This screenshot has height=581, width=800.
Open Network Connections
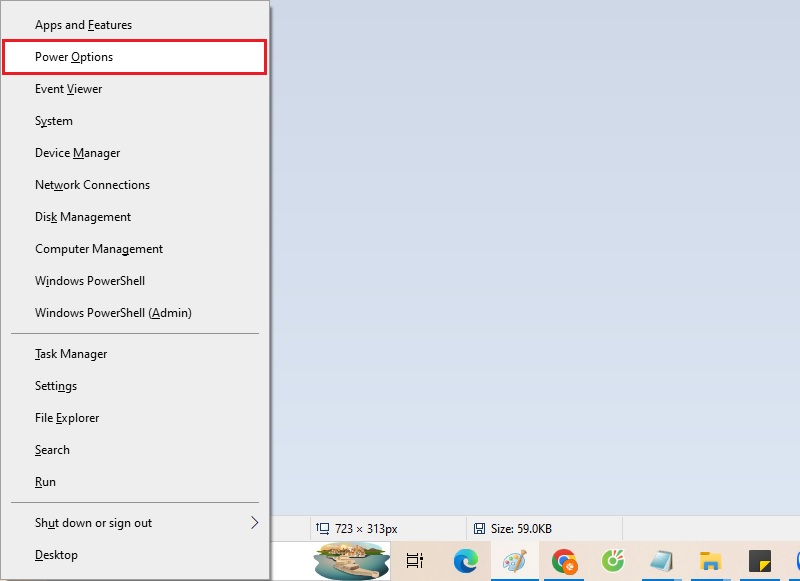[x=135, y=185]
